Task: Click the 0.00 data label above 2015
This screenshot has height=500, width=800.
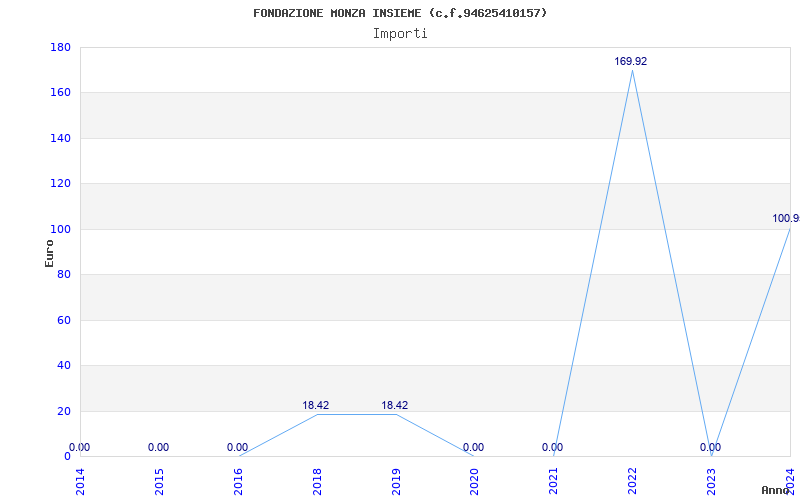Action: [158, 447]
